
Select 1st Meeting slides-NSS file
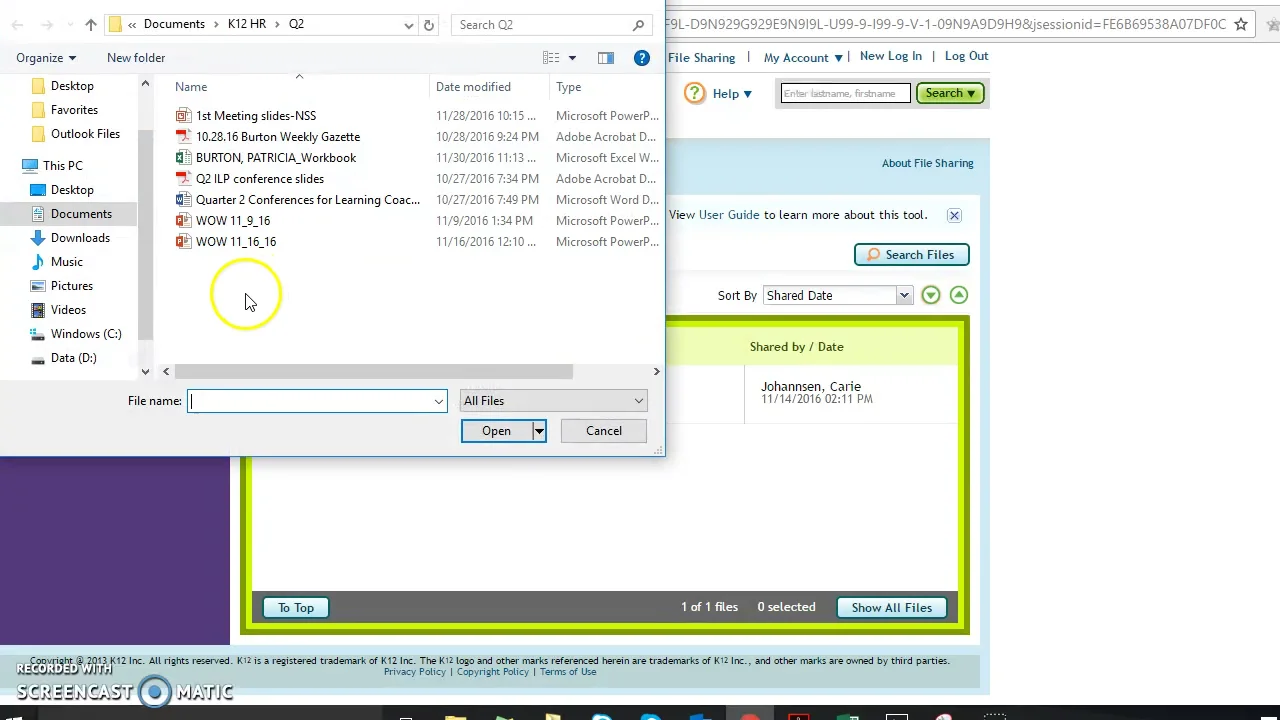256,116
